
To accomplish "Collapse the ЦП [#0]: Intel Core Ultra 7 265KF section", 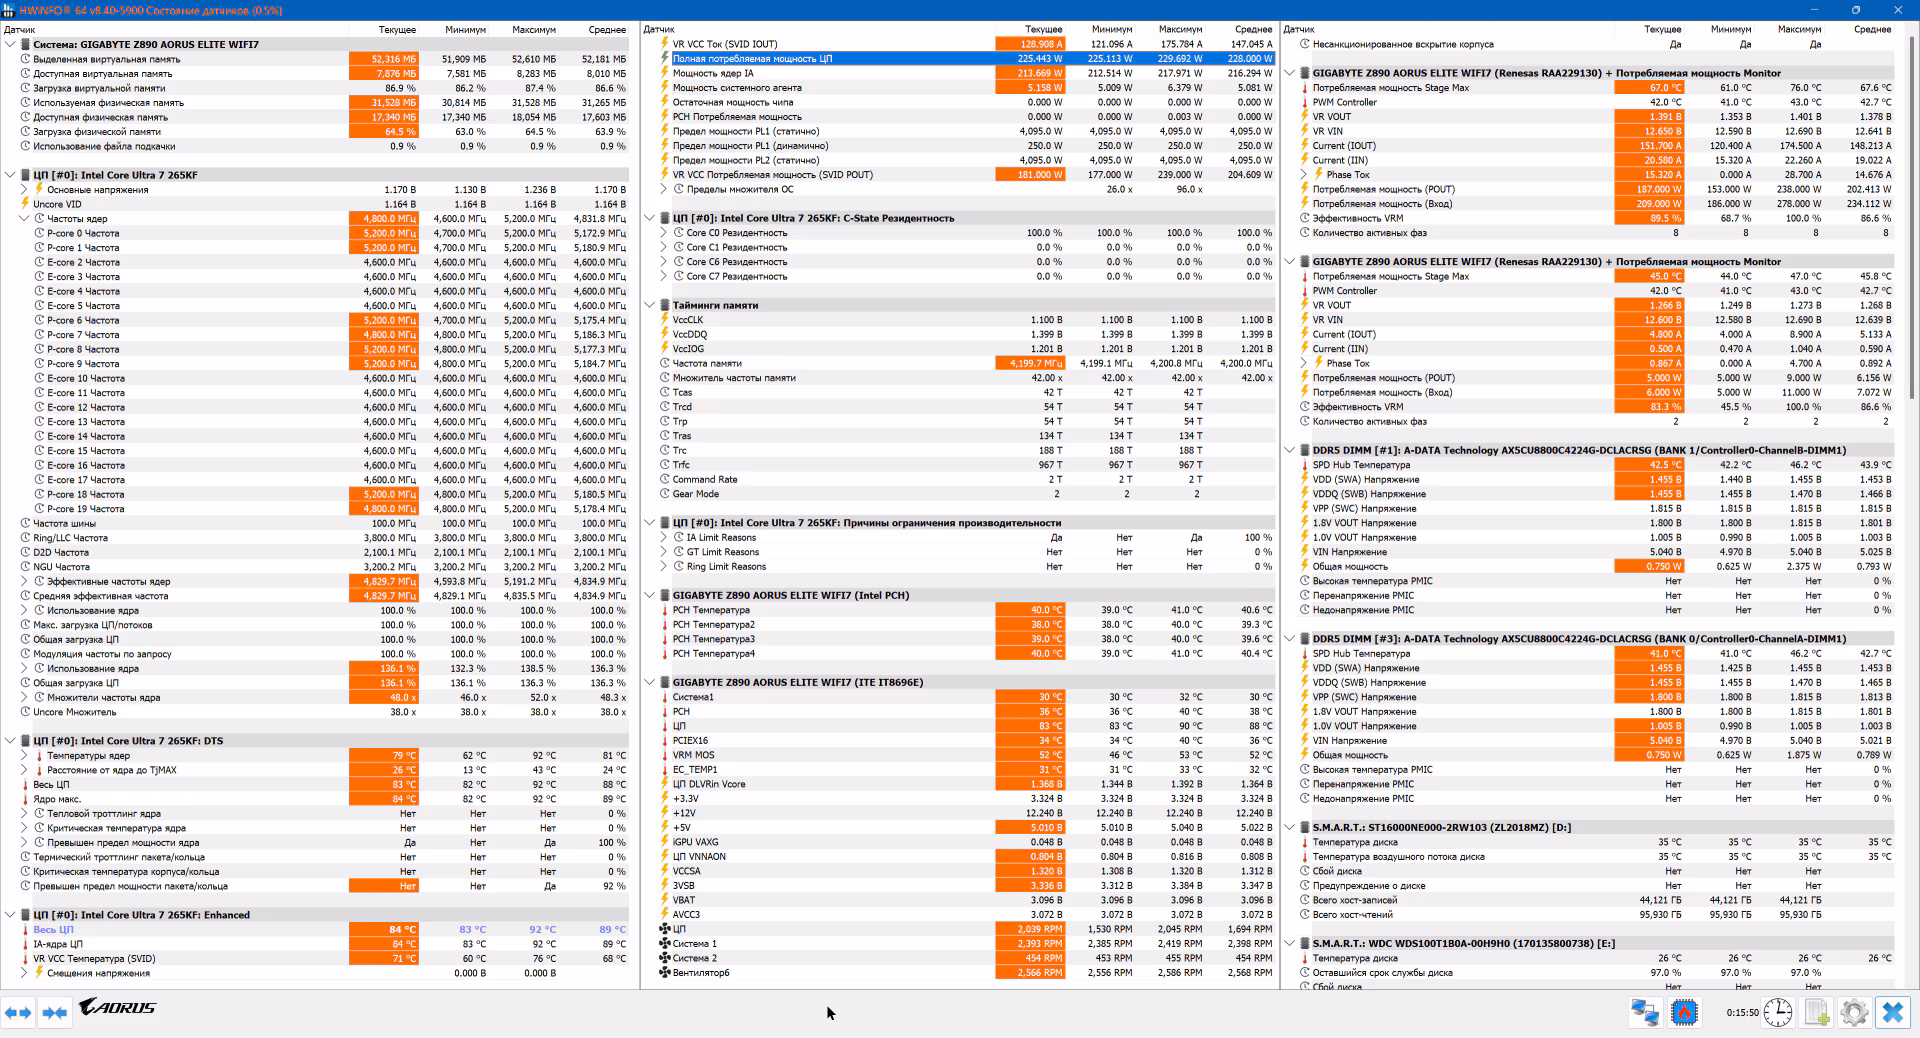I will 10,175.
